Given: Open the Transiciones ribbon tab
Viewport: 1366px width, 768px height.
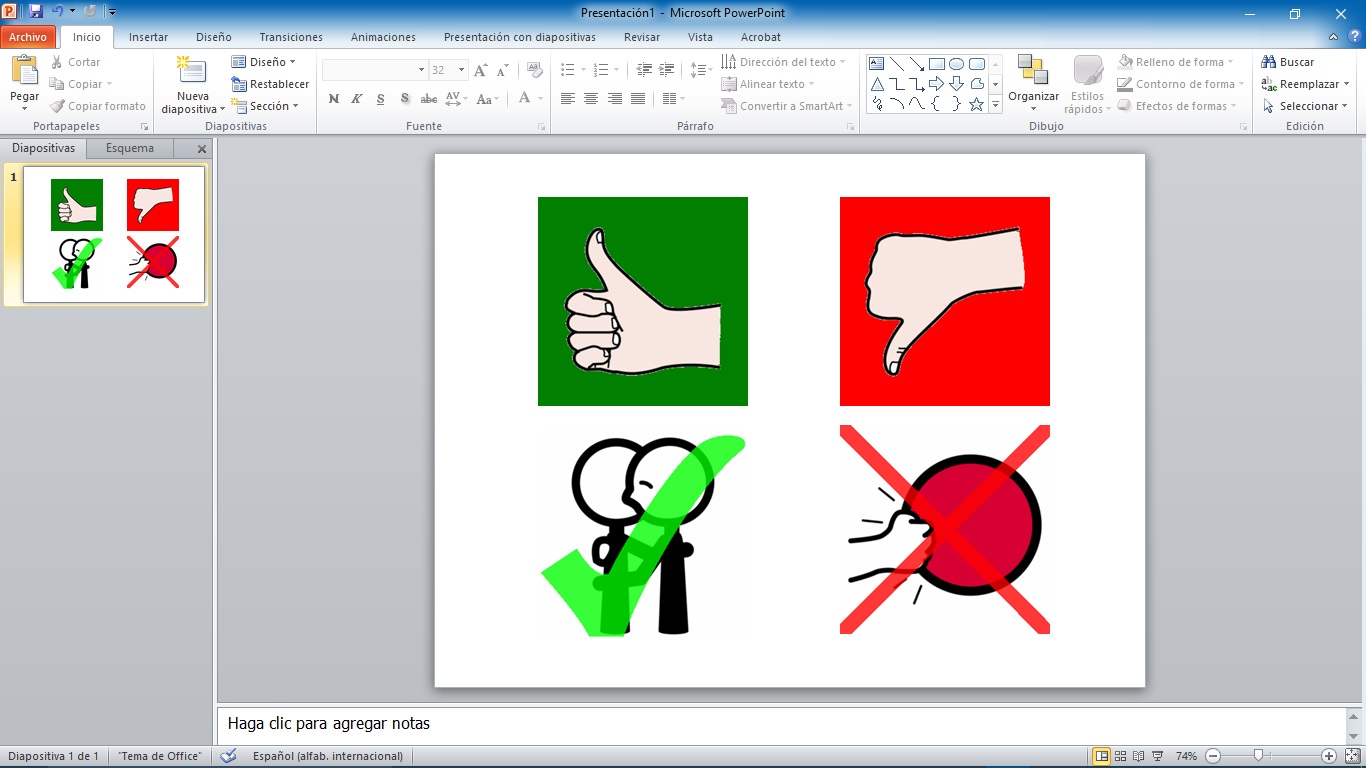Looking at the screenshot, I should [x=290, y=37].
